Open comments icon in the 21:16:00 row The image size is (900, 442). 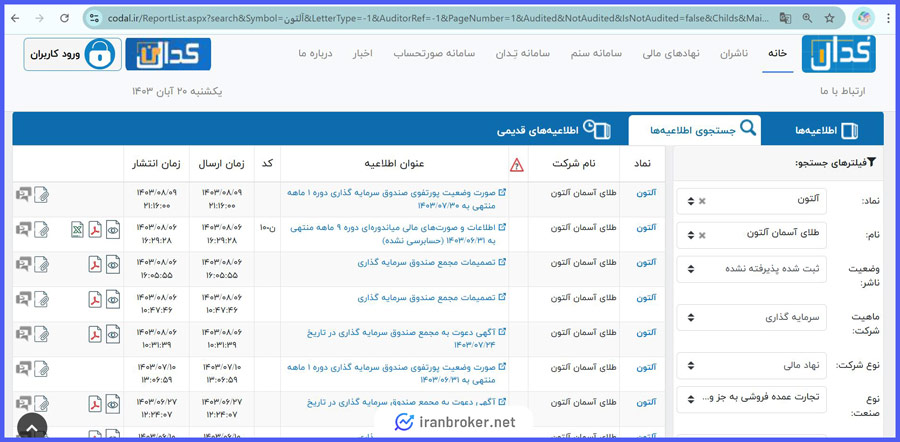click(23, 195)
